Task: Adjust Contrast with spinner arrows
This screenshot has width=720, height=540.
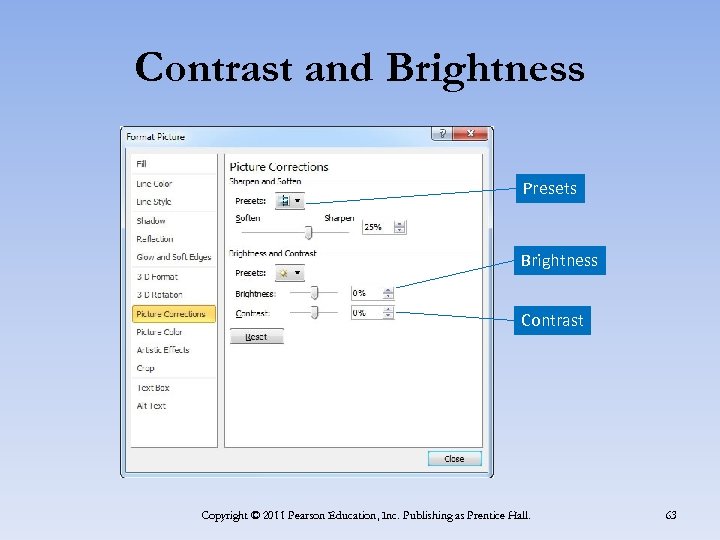Action: [x=388, y=313]
